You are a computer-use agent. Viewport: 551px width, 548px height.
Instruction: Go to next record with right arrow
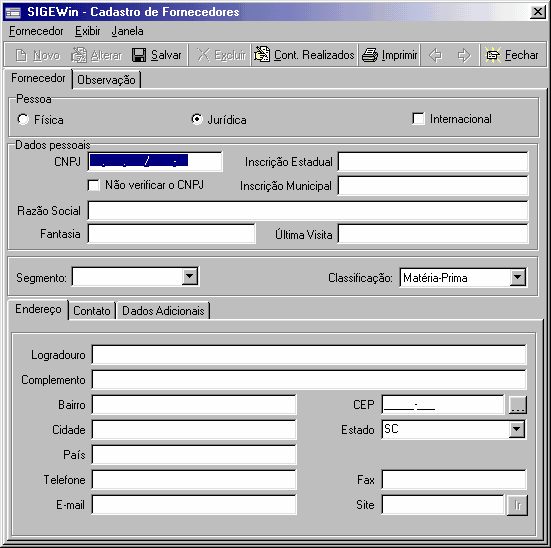[x=464, y=55]
